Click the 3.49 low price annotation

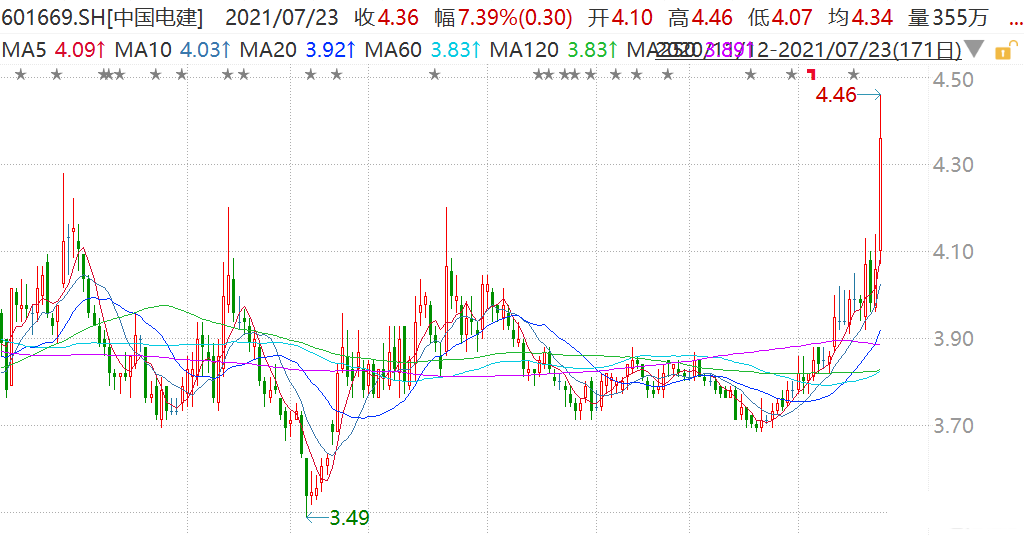tap(349, 518)
